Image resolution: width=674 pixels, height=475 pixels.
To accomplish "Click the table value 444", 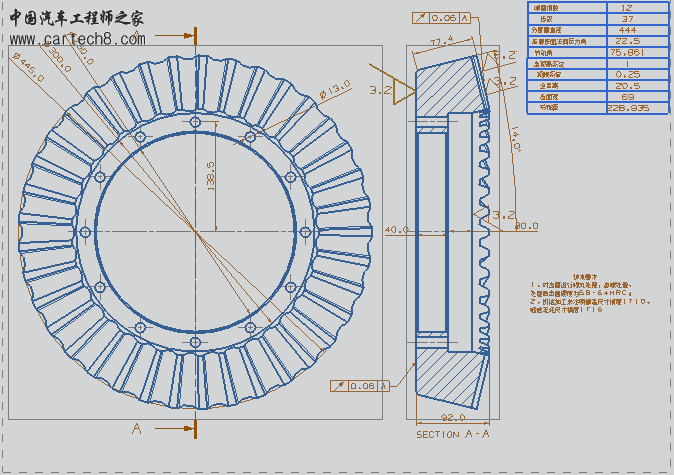I will click(x=627, y=30).
